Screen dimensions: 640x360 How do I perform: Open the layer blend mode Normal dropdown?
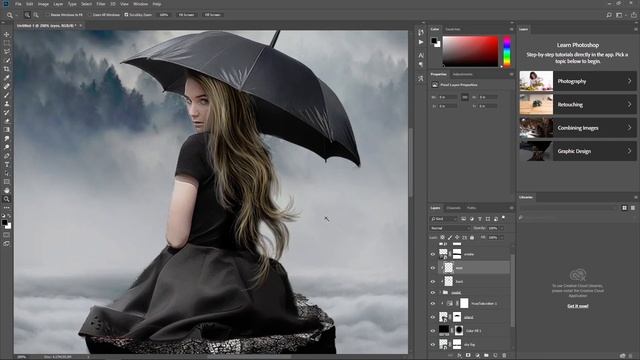coord(449,228)
